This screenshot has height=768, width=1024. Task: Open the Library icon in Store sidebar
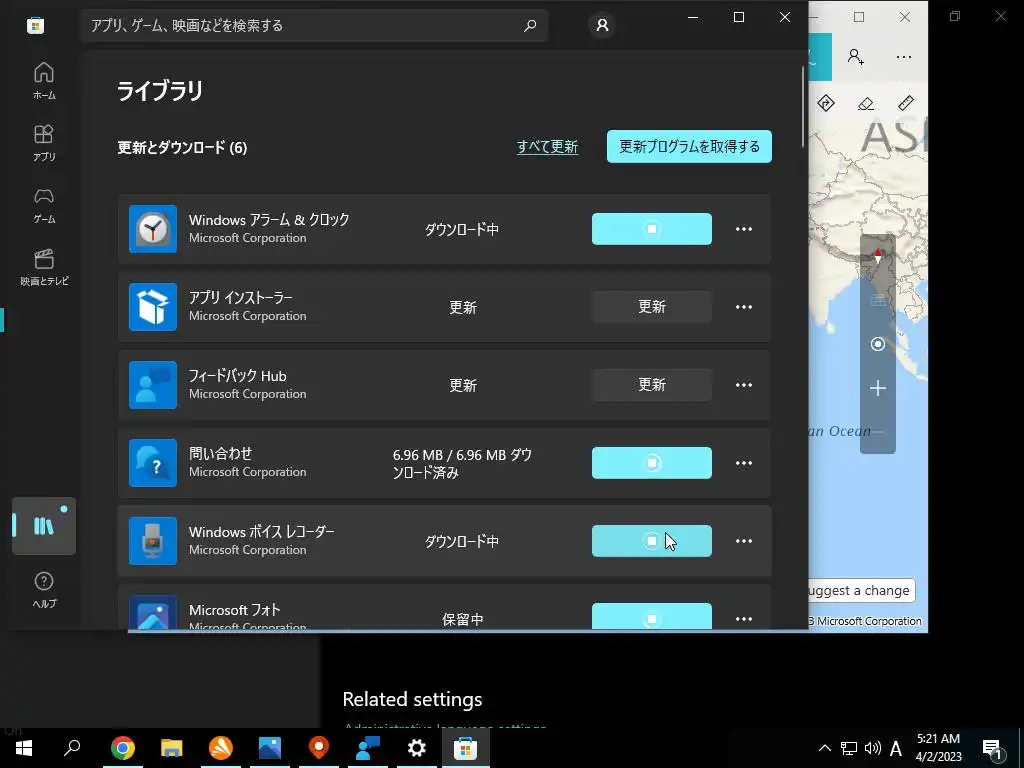(44, 526)
